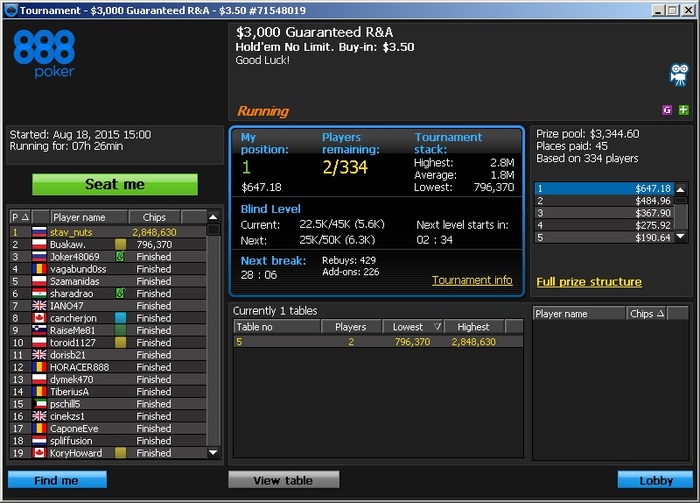Click the yellow marker next to Buakaw.
The image size is (700, 503).
[120, 244]
